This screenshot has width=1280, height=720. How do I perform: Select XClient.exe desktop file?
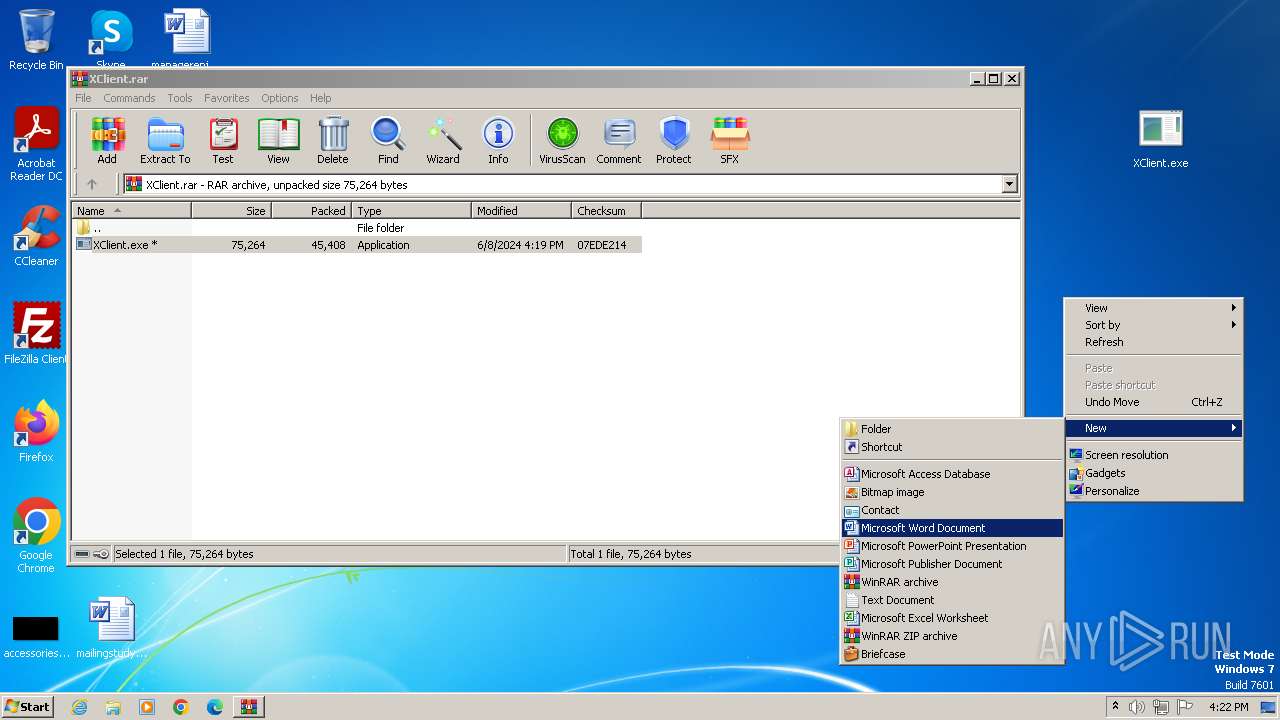pos(1161,139)
